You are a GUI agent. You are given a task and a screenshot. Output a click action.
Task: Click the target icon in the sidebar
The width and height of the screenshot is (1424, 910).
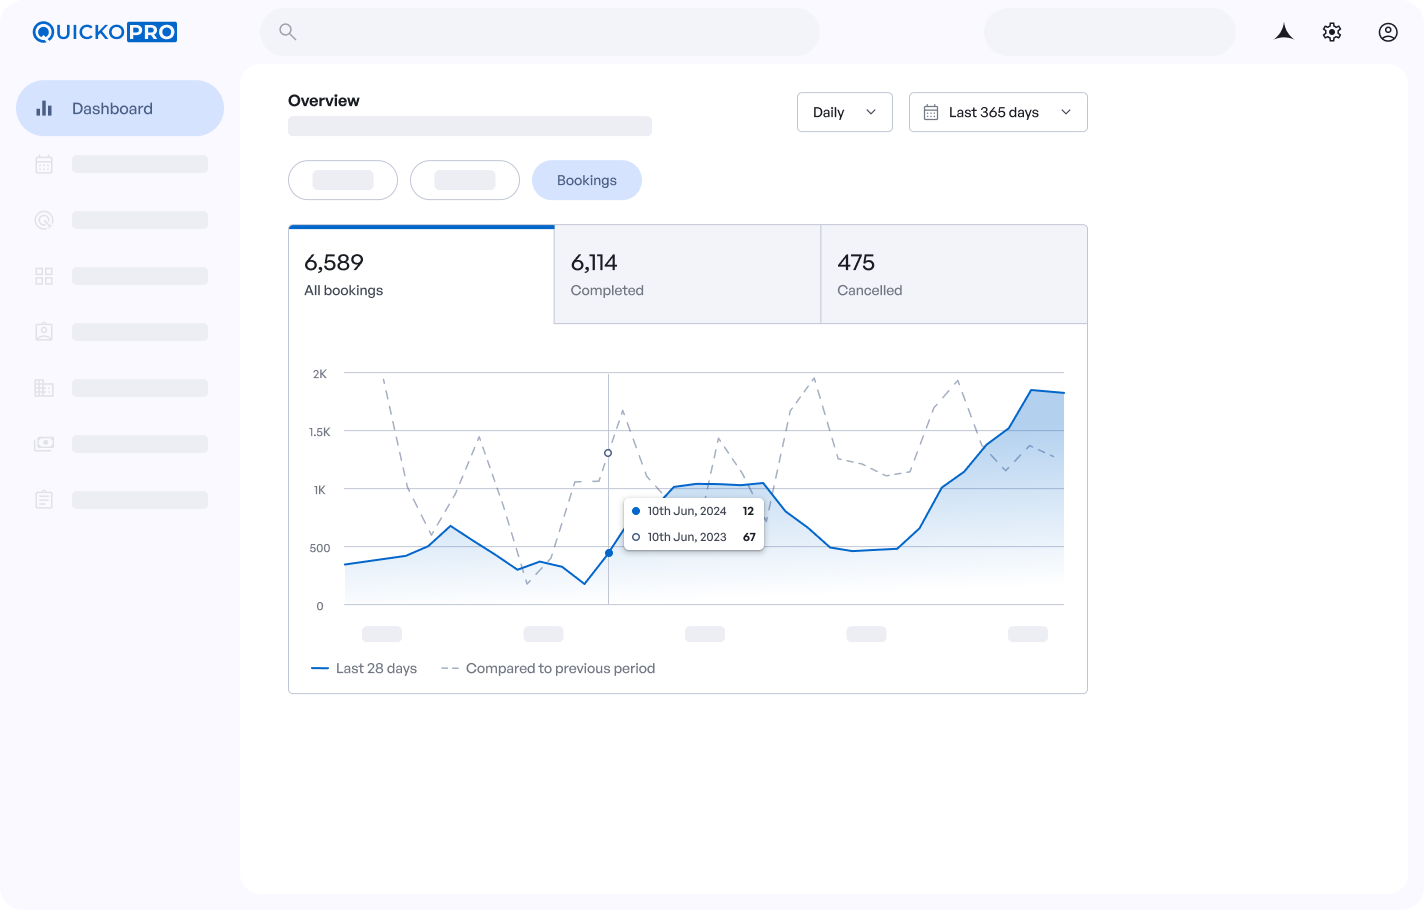click(44, 220)
